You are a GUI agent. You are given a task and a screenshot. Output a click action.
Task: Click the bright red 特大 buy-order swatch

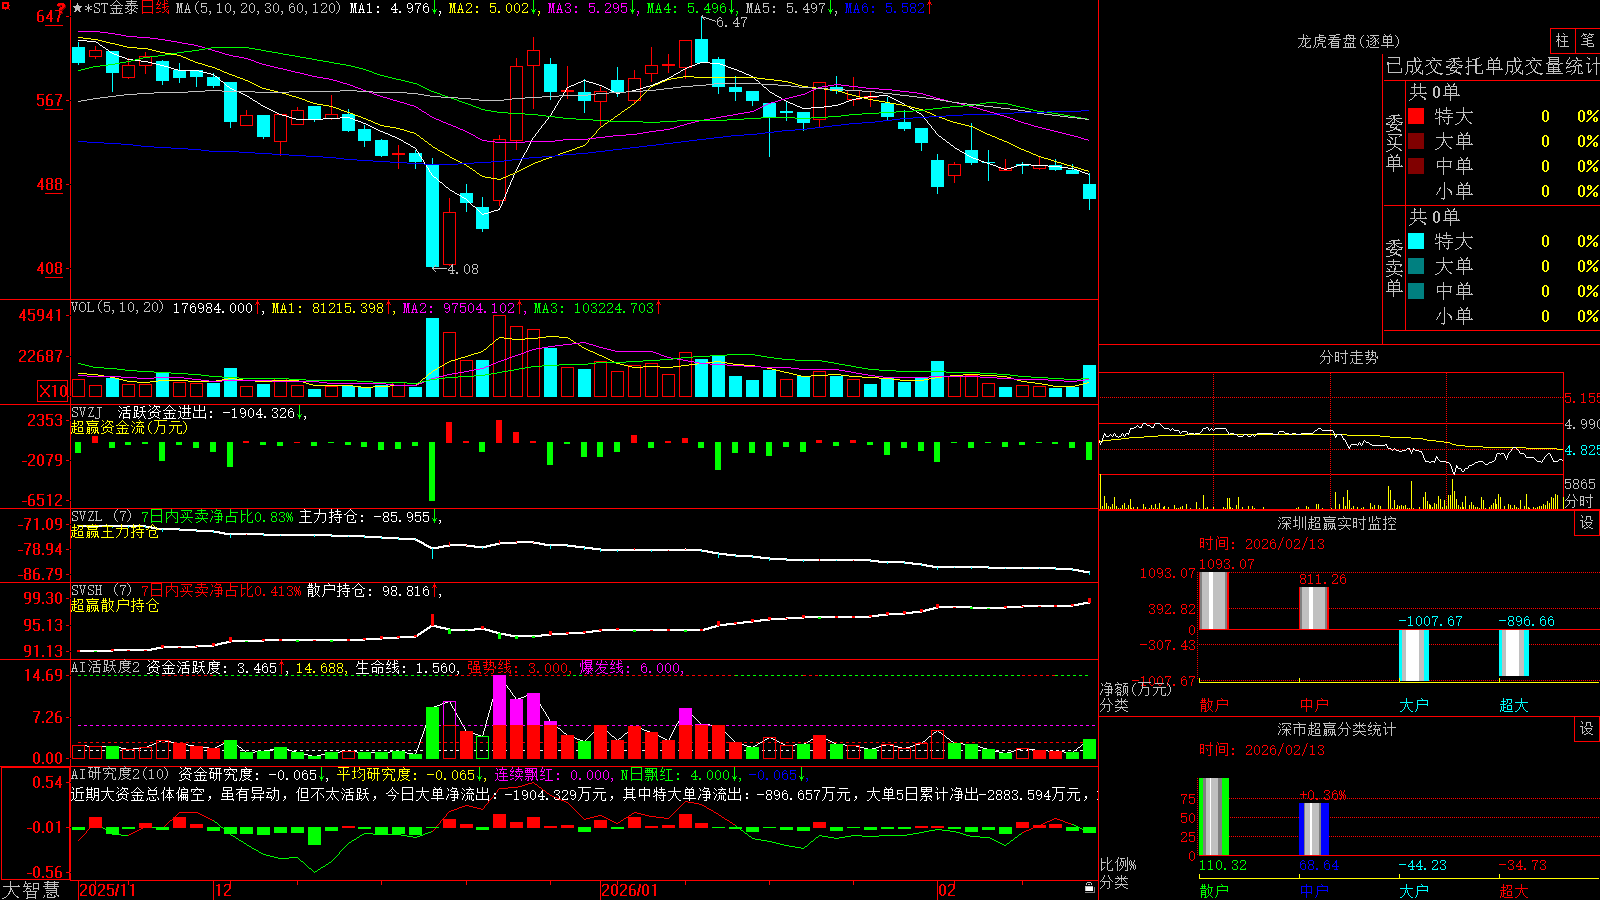click(1416, 116)
